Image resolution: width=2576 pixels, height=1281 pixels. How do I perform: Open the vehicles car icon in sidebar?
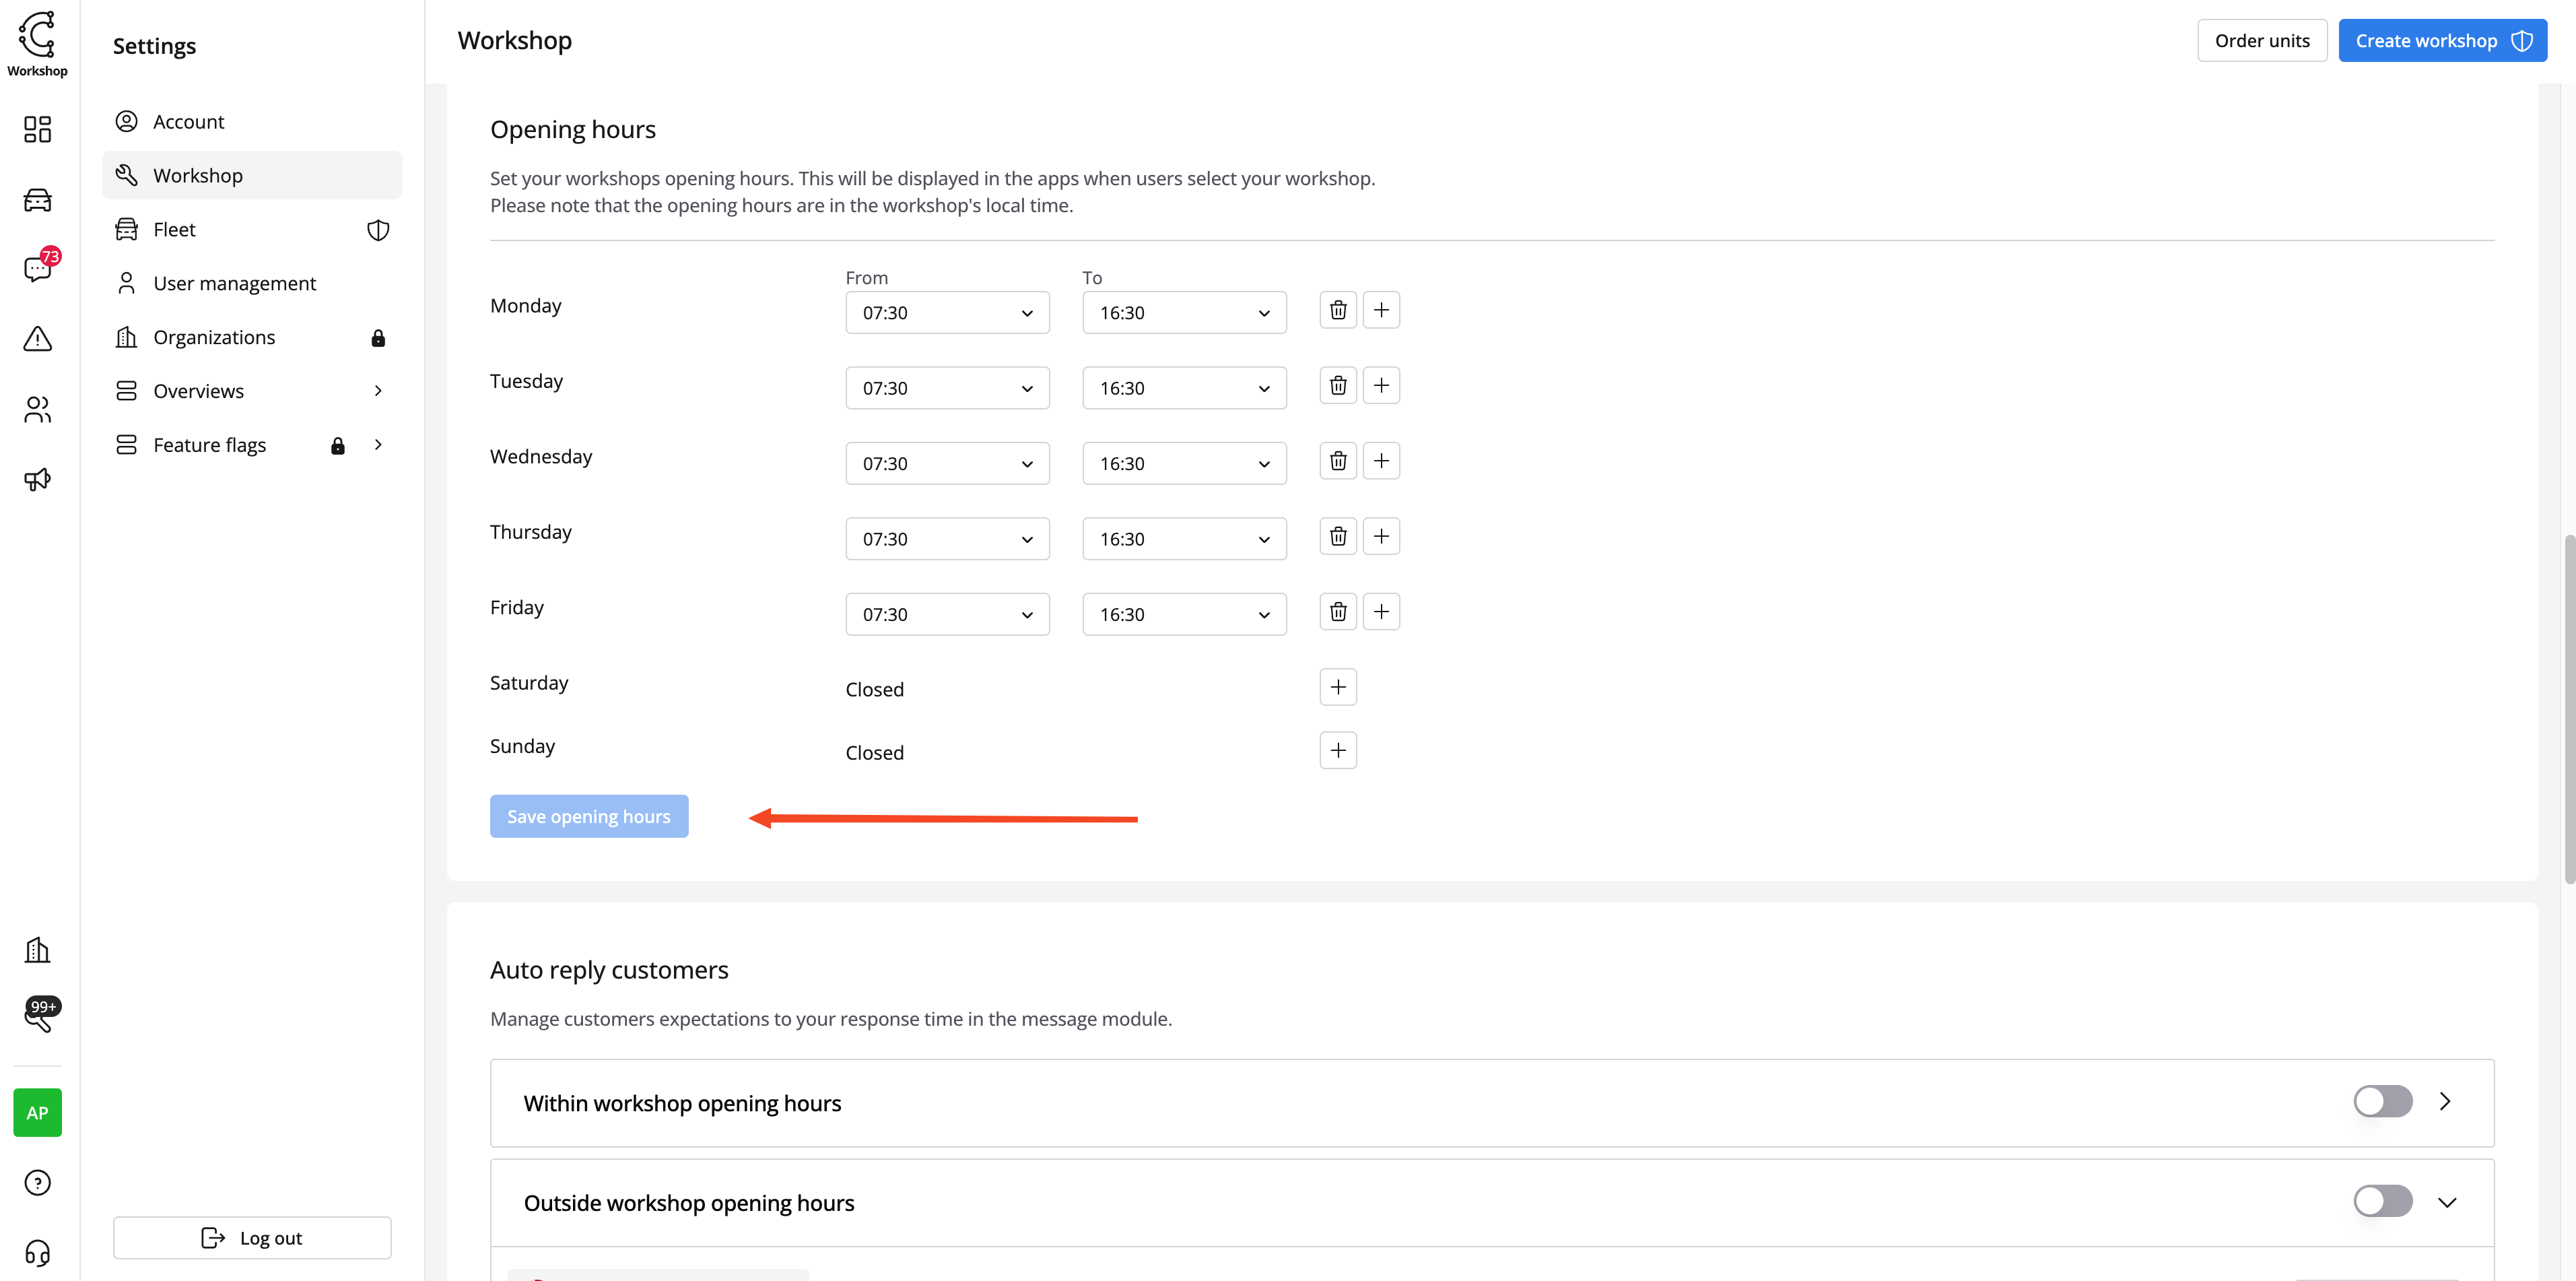tap(38, 200)
